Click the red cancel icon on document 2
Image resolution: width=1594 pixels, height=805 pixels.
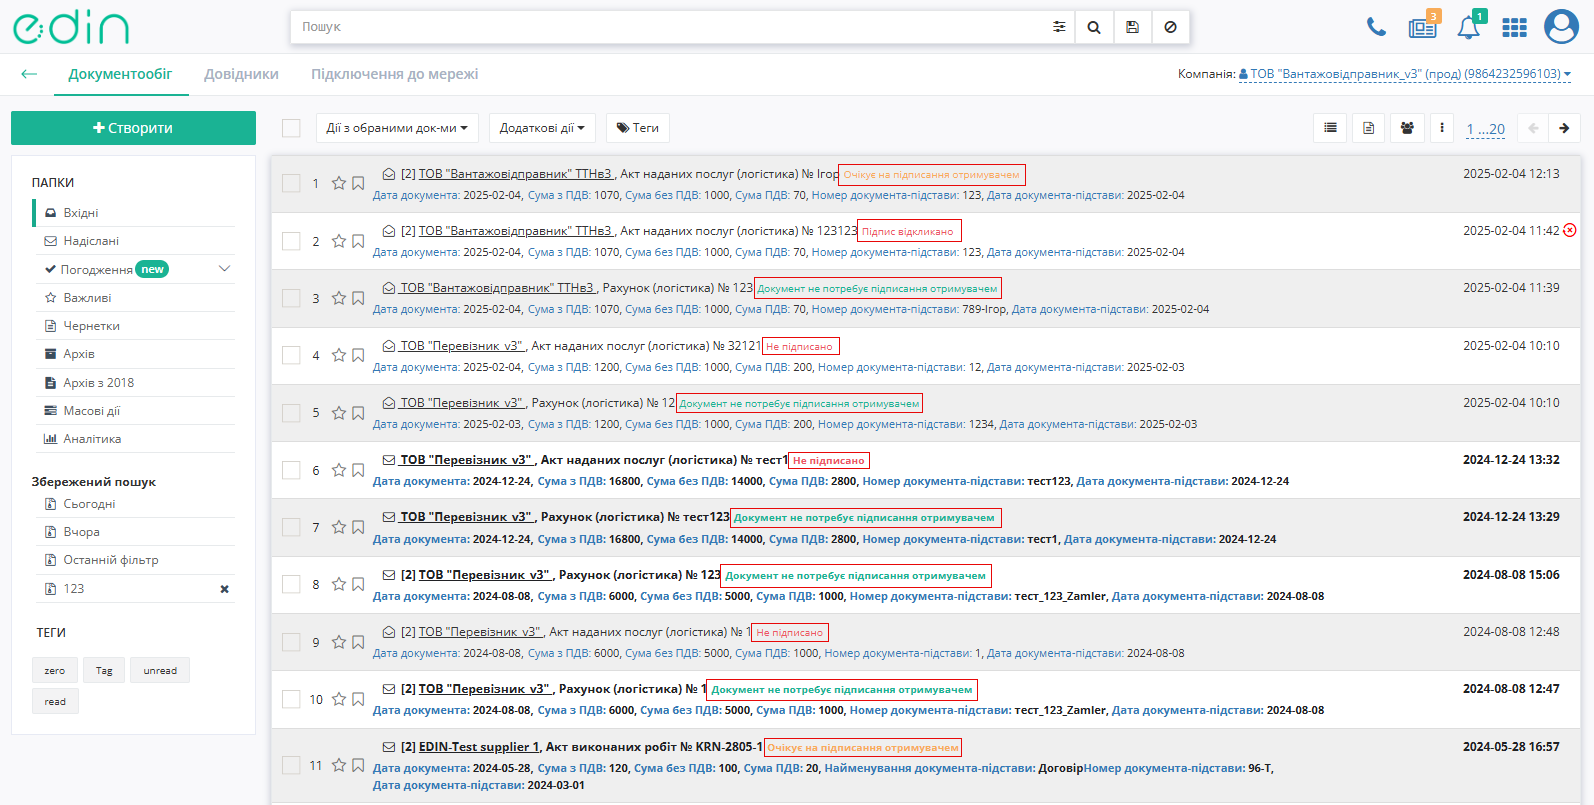pos(1570,231)
